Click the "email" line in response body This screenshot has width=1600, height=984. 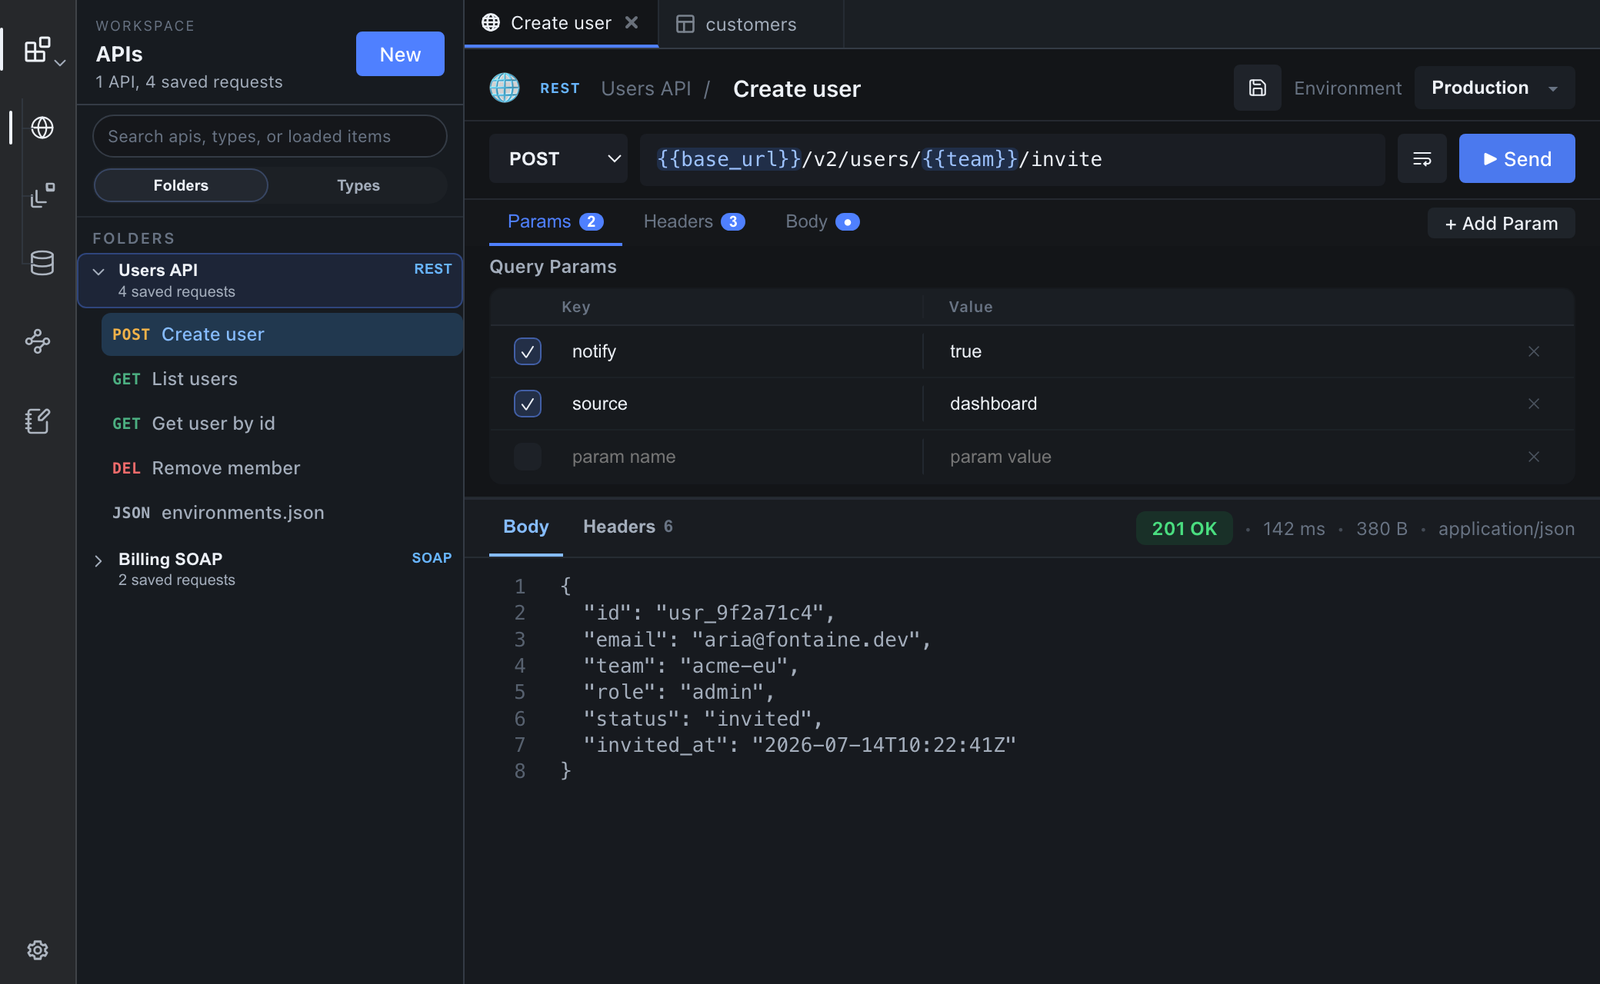[757, 639]
